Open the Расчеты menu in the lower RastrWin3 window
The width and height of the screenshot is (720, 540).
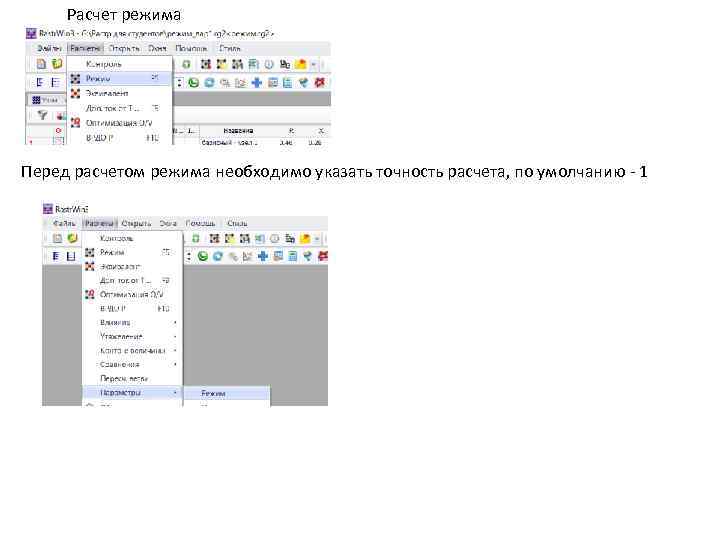coord(100,223)
